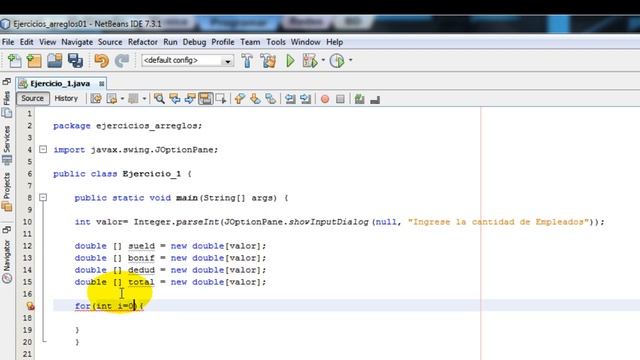Click the error hint bulb on line 17
This screenshot has width=640, height=360.
tap(30, 306)
